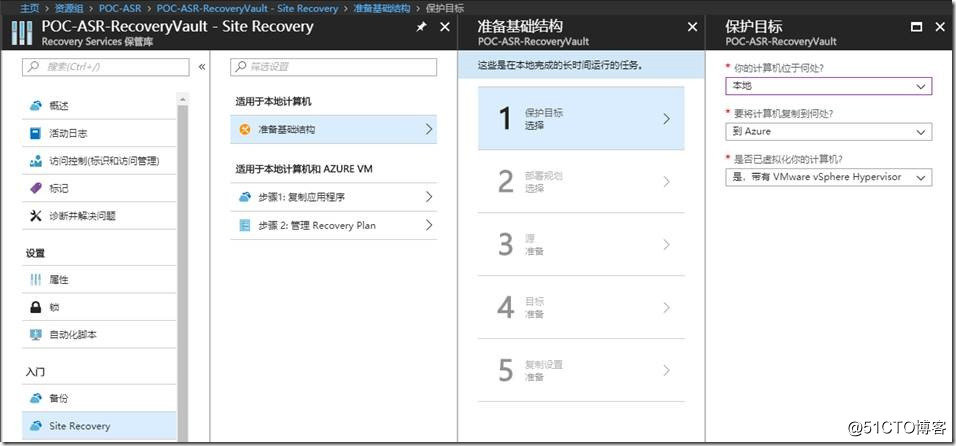956x446 pixels.
Task: Pin the Site Recovery blade
Action: [x=421, y=27]
